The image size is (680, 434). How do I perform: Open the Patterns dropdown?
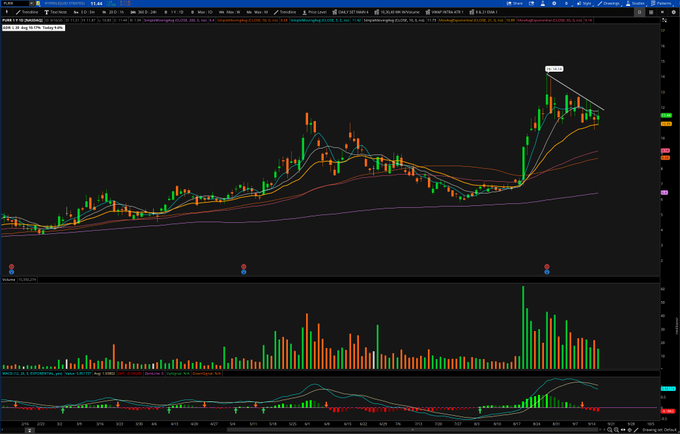coord(661,3)
